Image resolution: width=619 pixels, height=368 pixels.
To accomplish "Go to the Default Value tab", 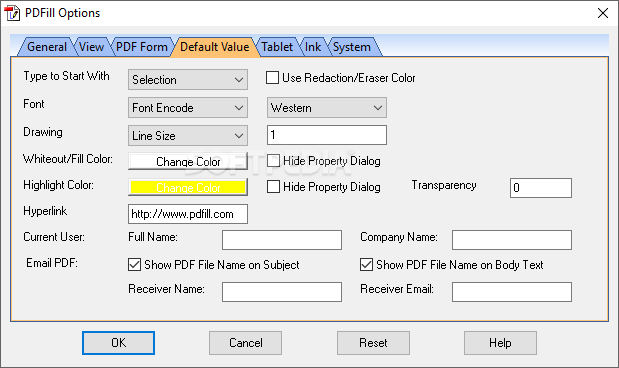I will [214, 47].
